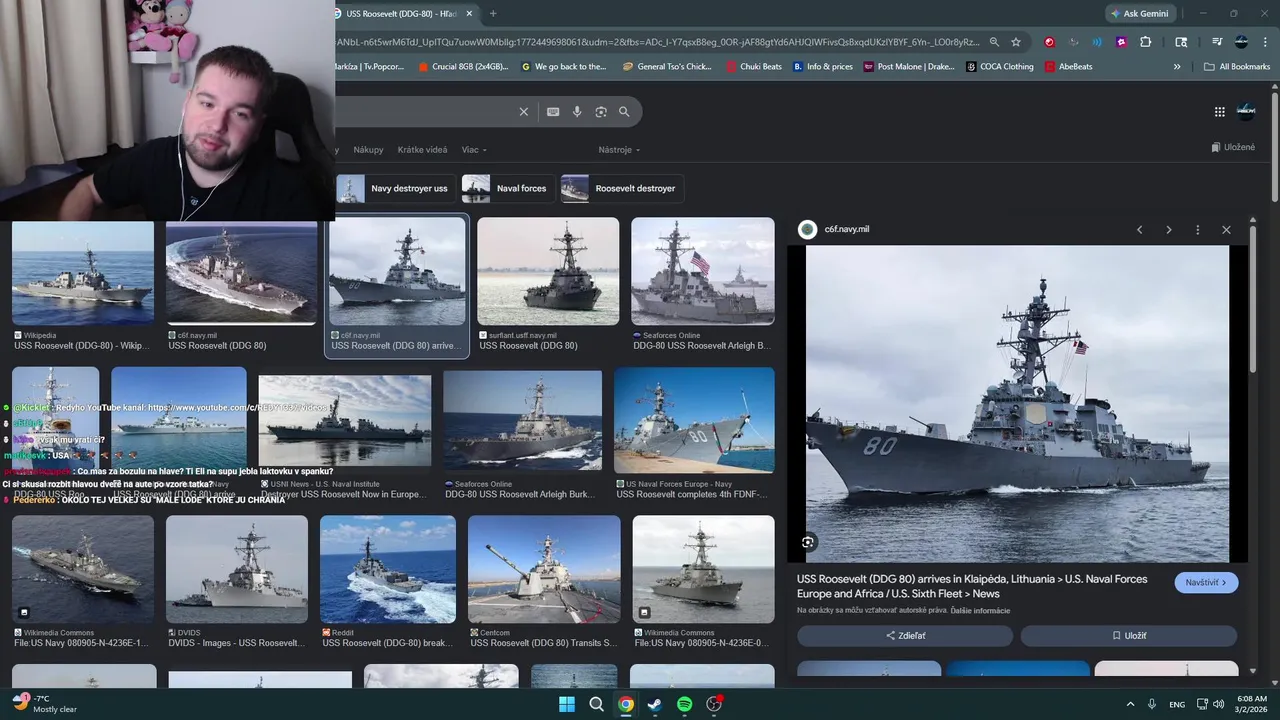Open Post Malone bookmark

tap(909, 67)
